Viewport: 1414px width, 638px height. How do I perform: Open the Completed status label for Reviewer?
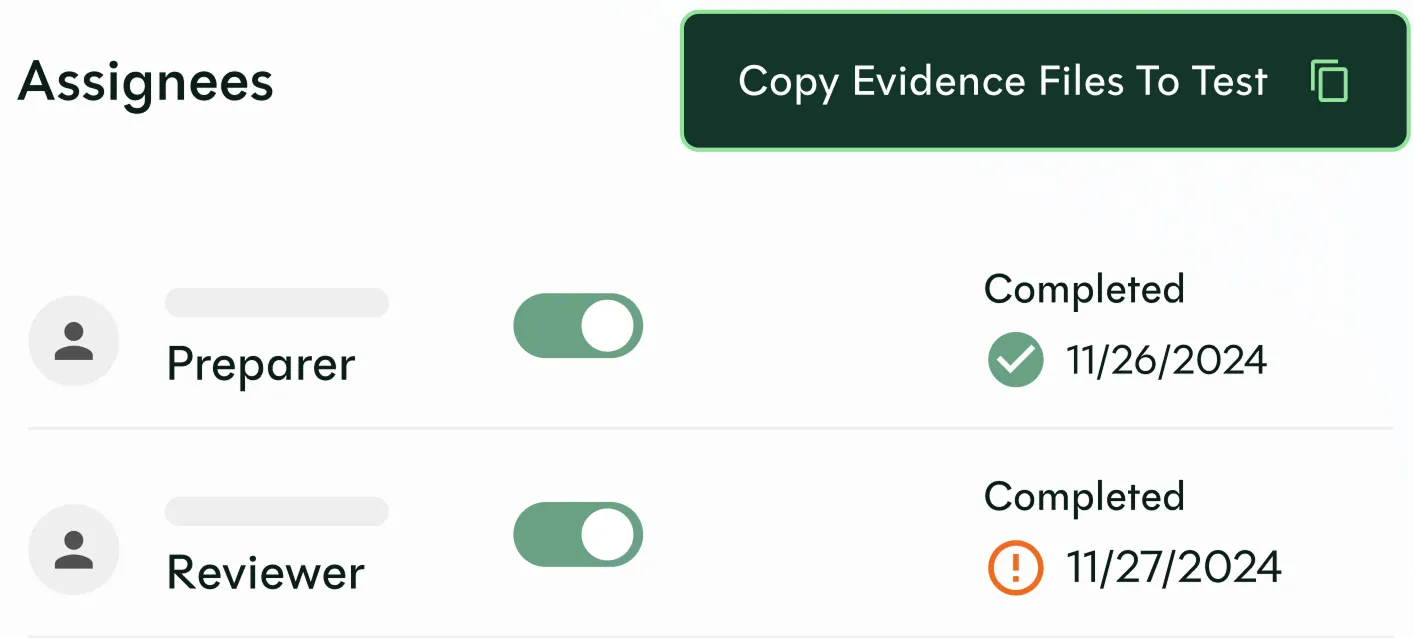1084,496
